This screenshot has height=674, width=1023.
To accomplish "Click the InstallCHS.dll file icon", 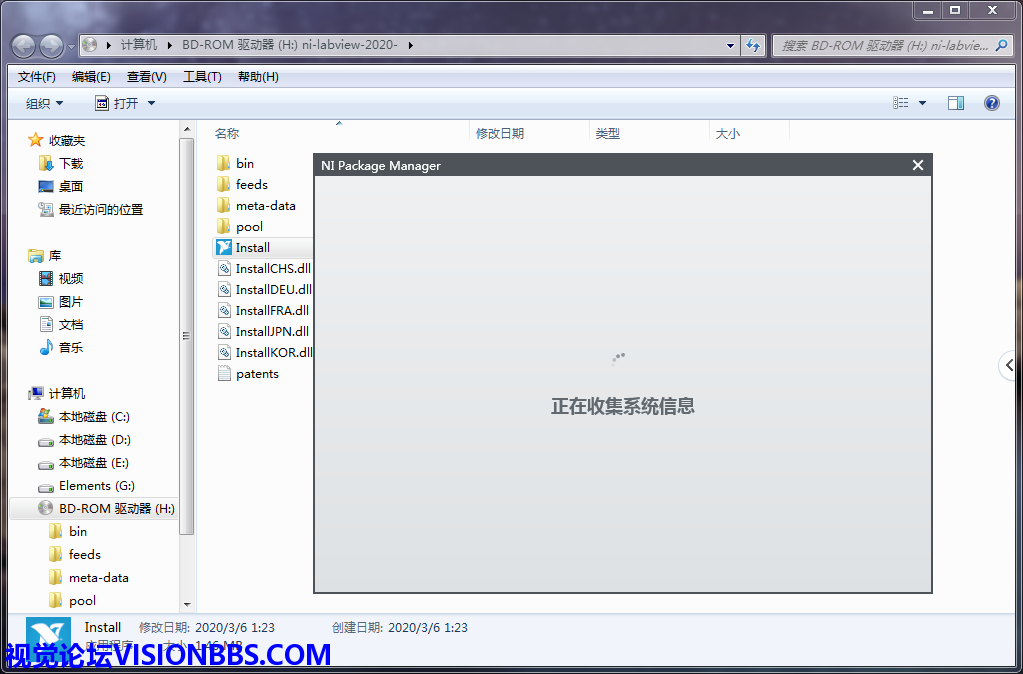I will pos(224,269).
